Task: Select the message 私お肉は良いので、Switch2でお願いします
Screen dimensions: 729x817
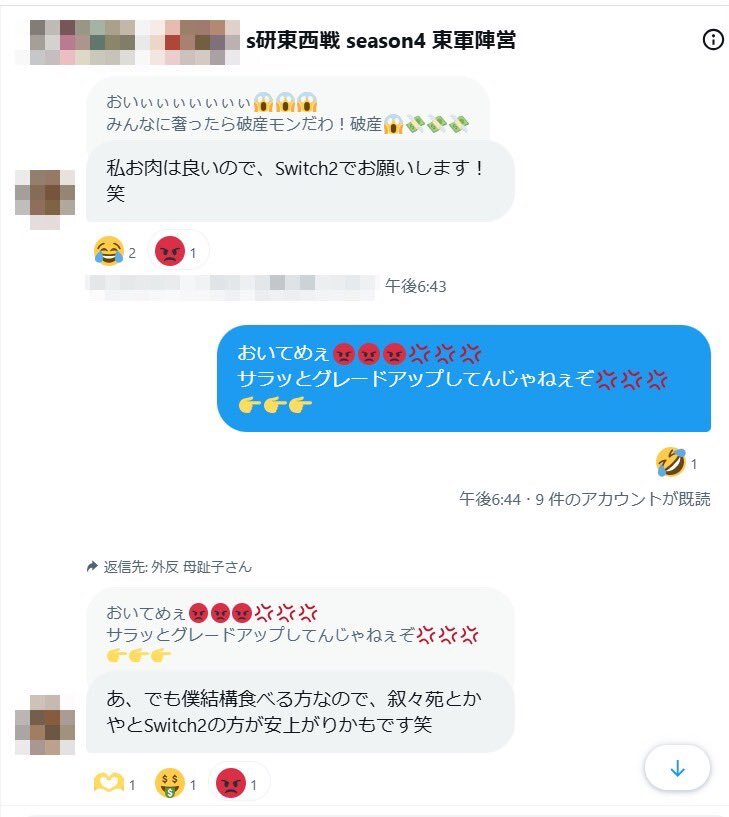Action: click(300, 181)
